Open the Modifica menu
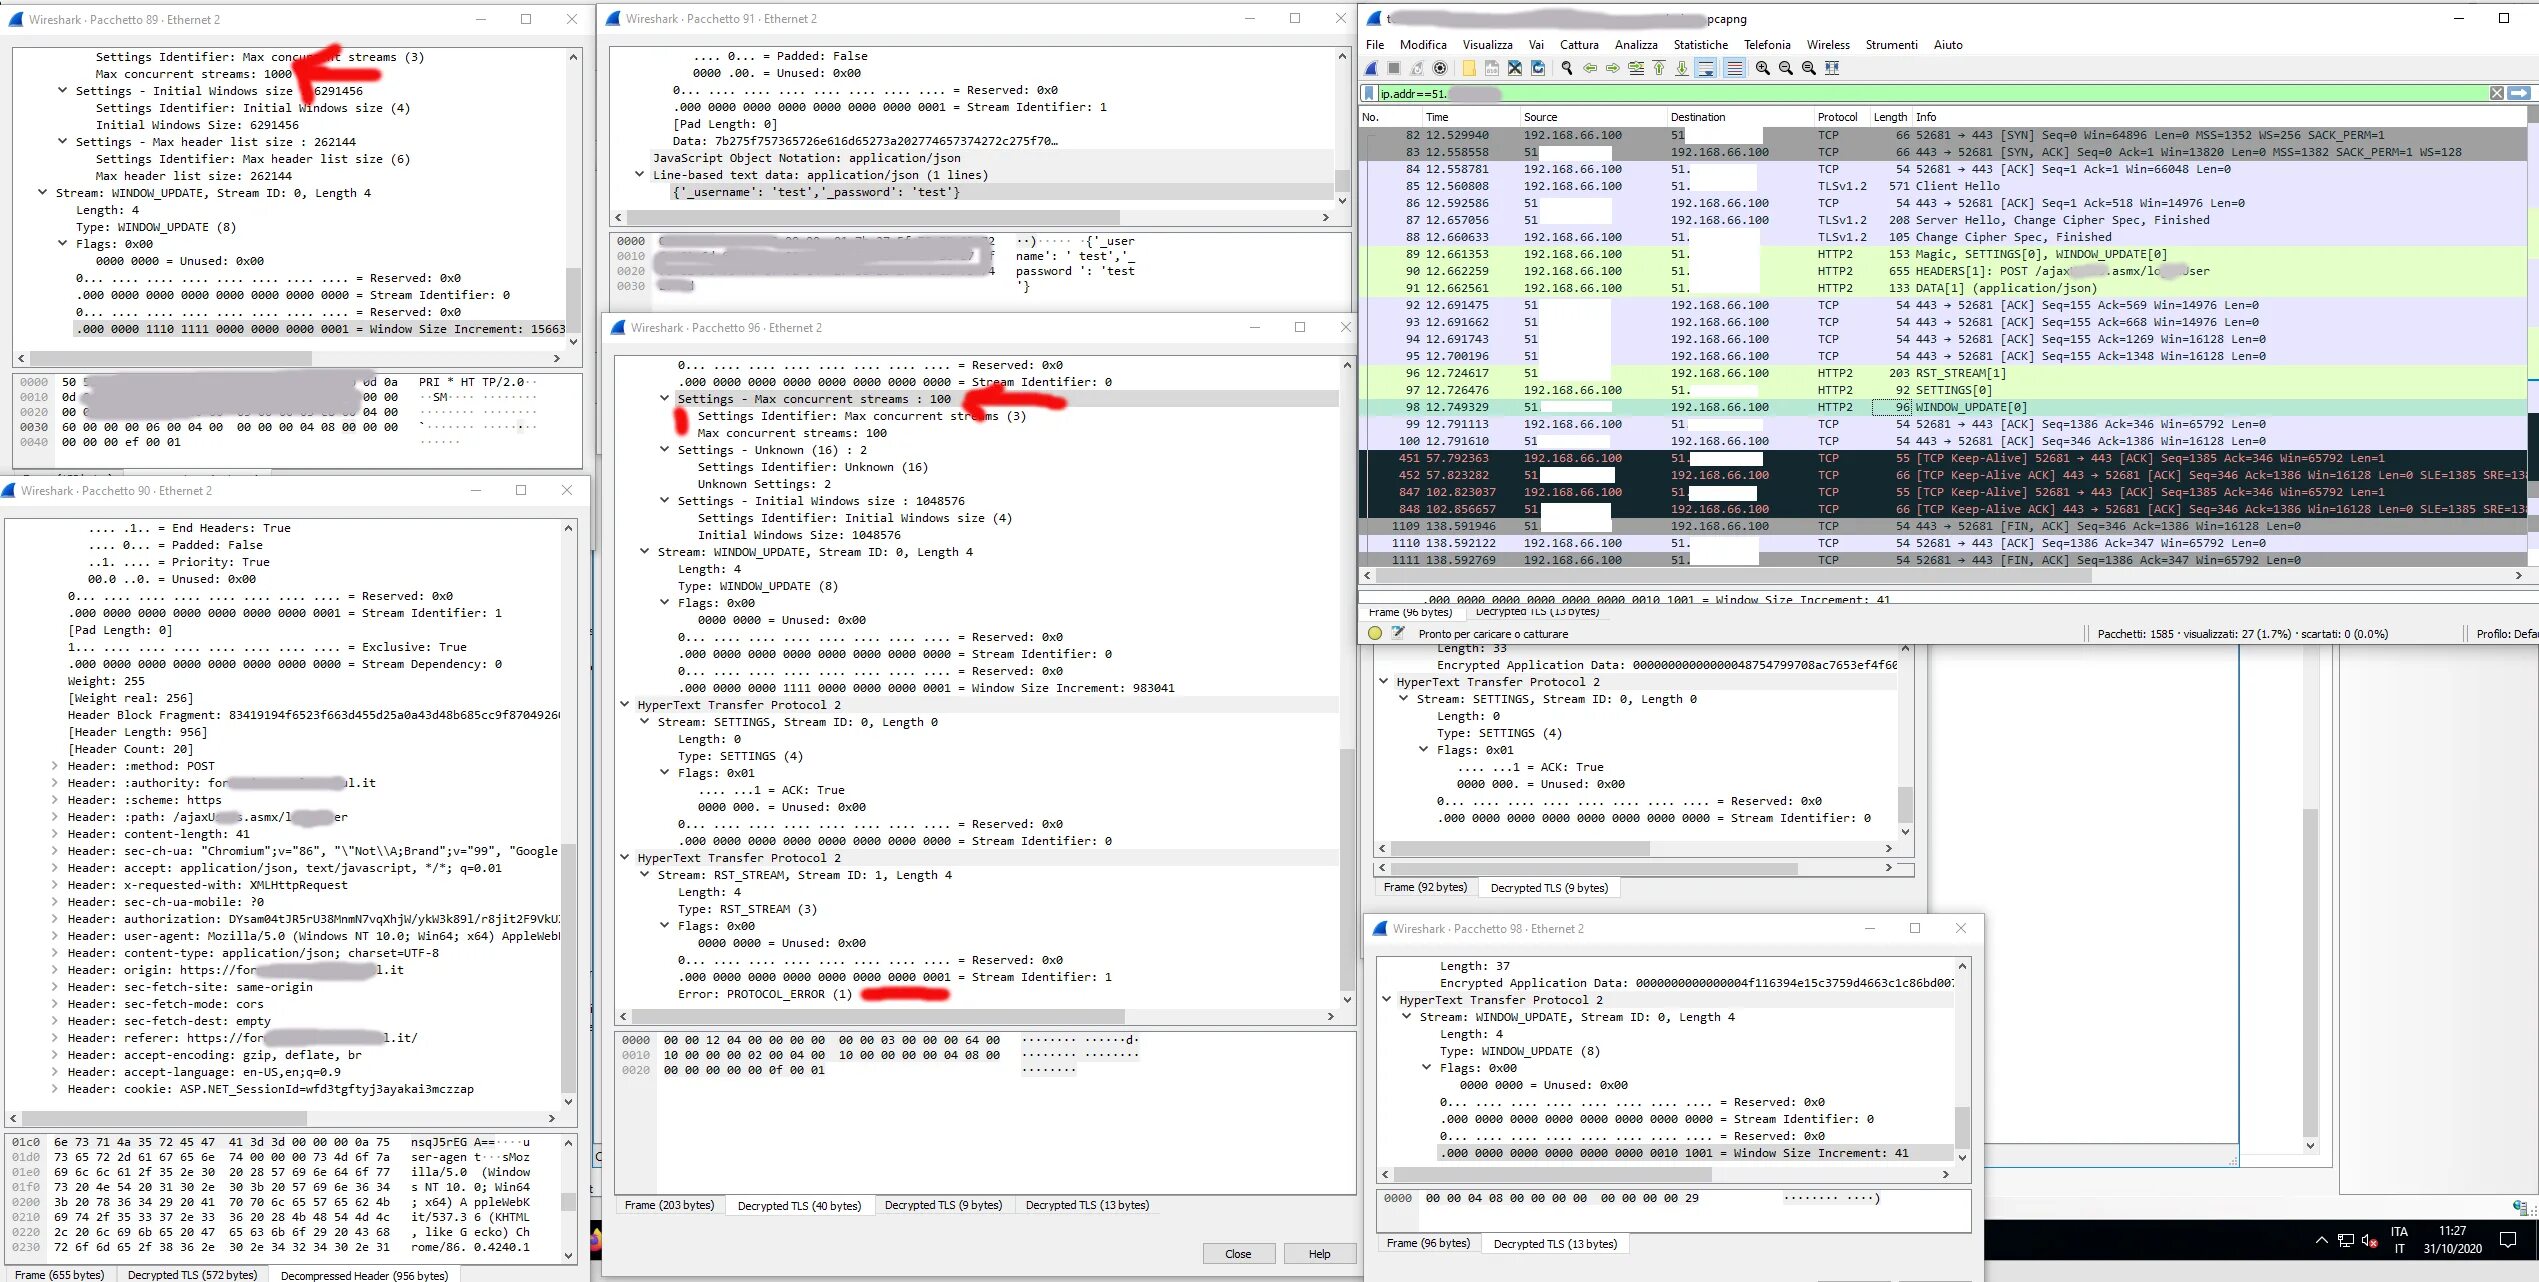2539x1282 pixels. pyautogui.click(x=1423, y=45)
